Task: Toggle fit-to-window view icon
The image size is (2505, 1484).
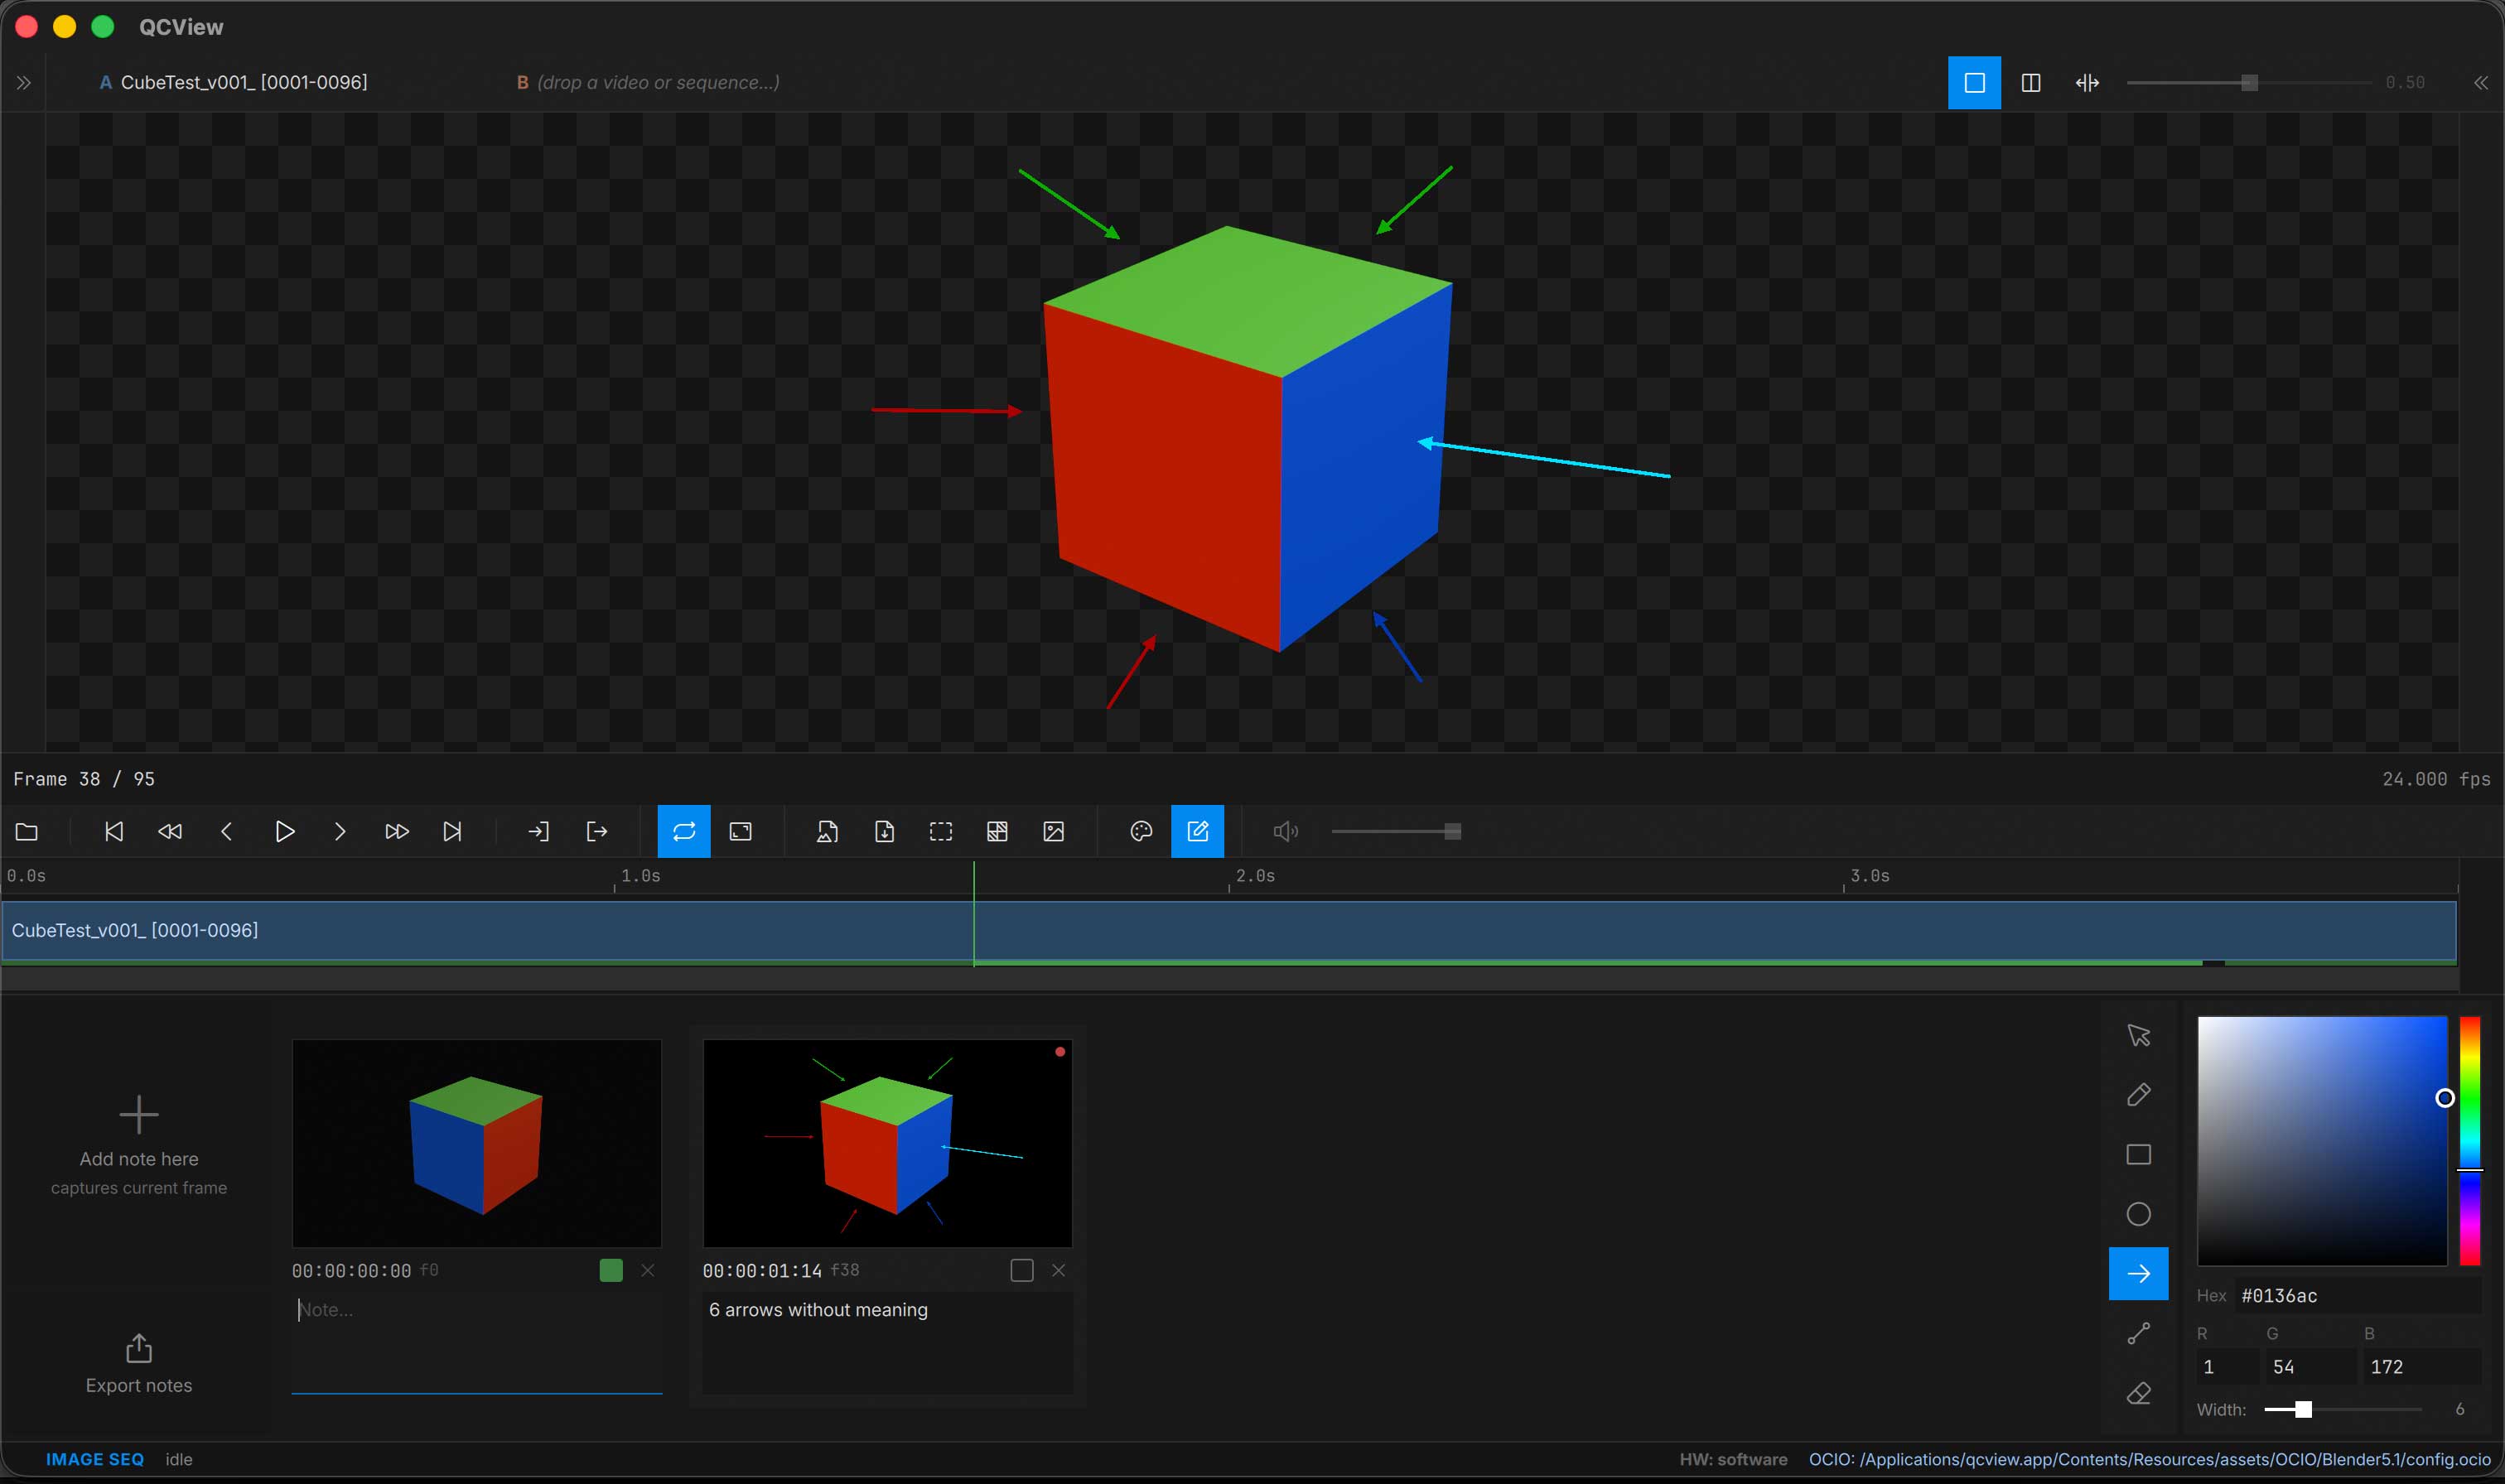Action: [x=741, y=832]
